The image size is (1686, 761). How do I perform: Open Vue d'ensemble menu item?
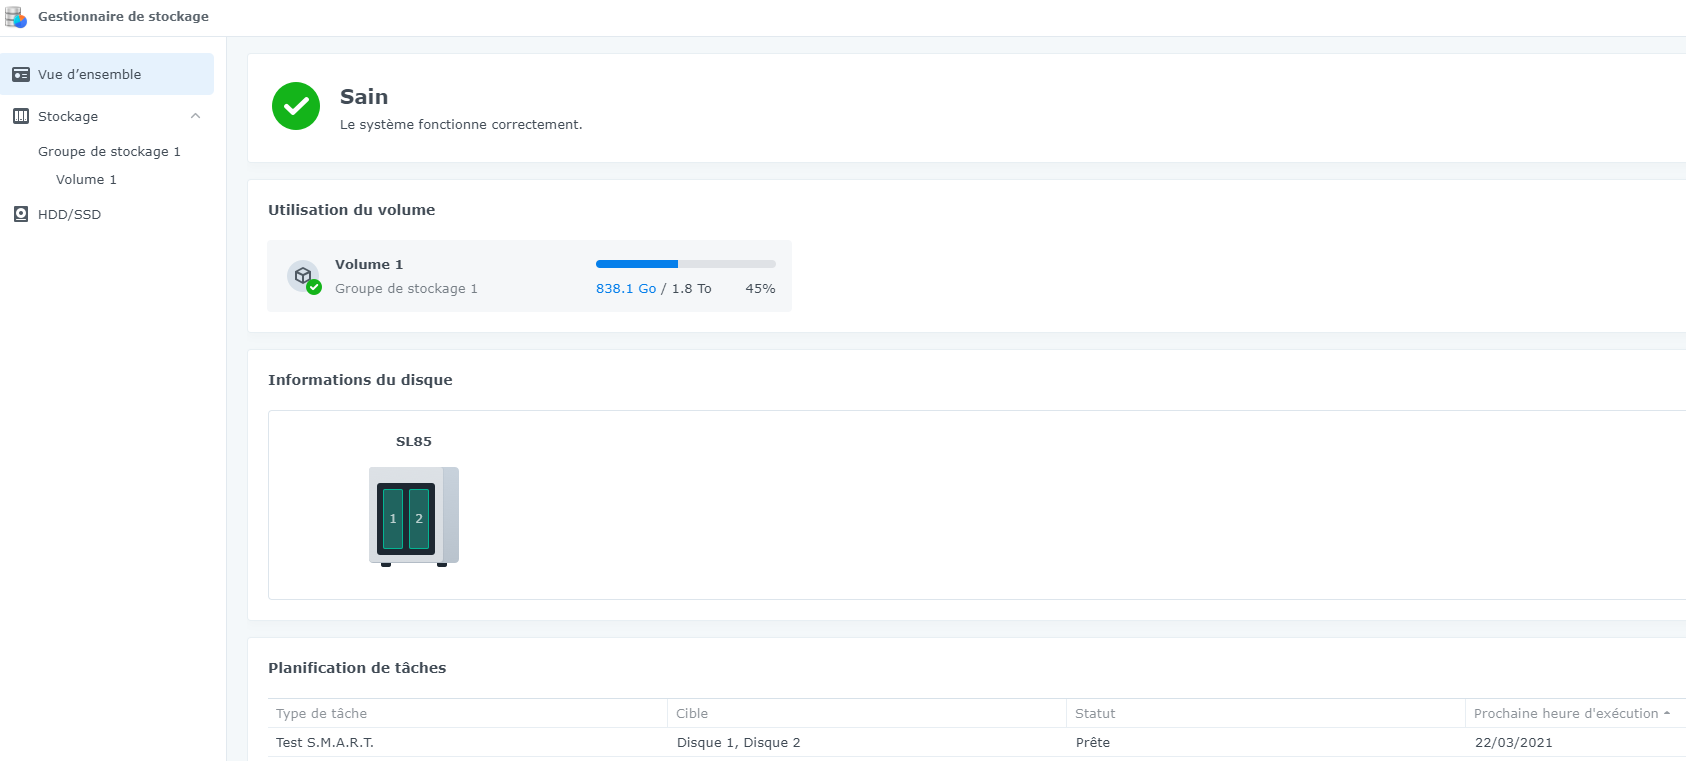90,75
